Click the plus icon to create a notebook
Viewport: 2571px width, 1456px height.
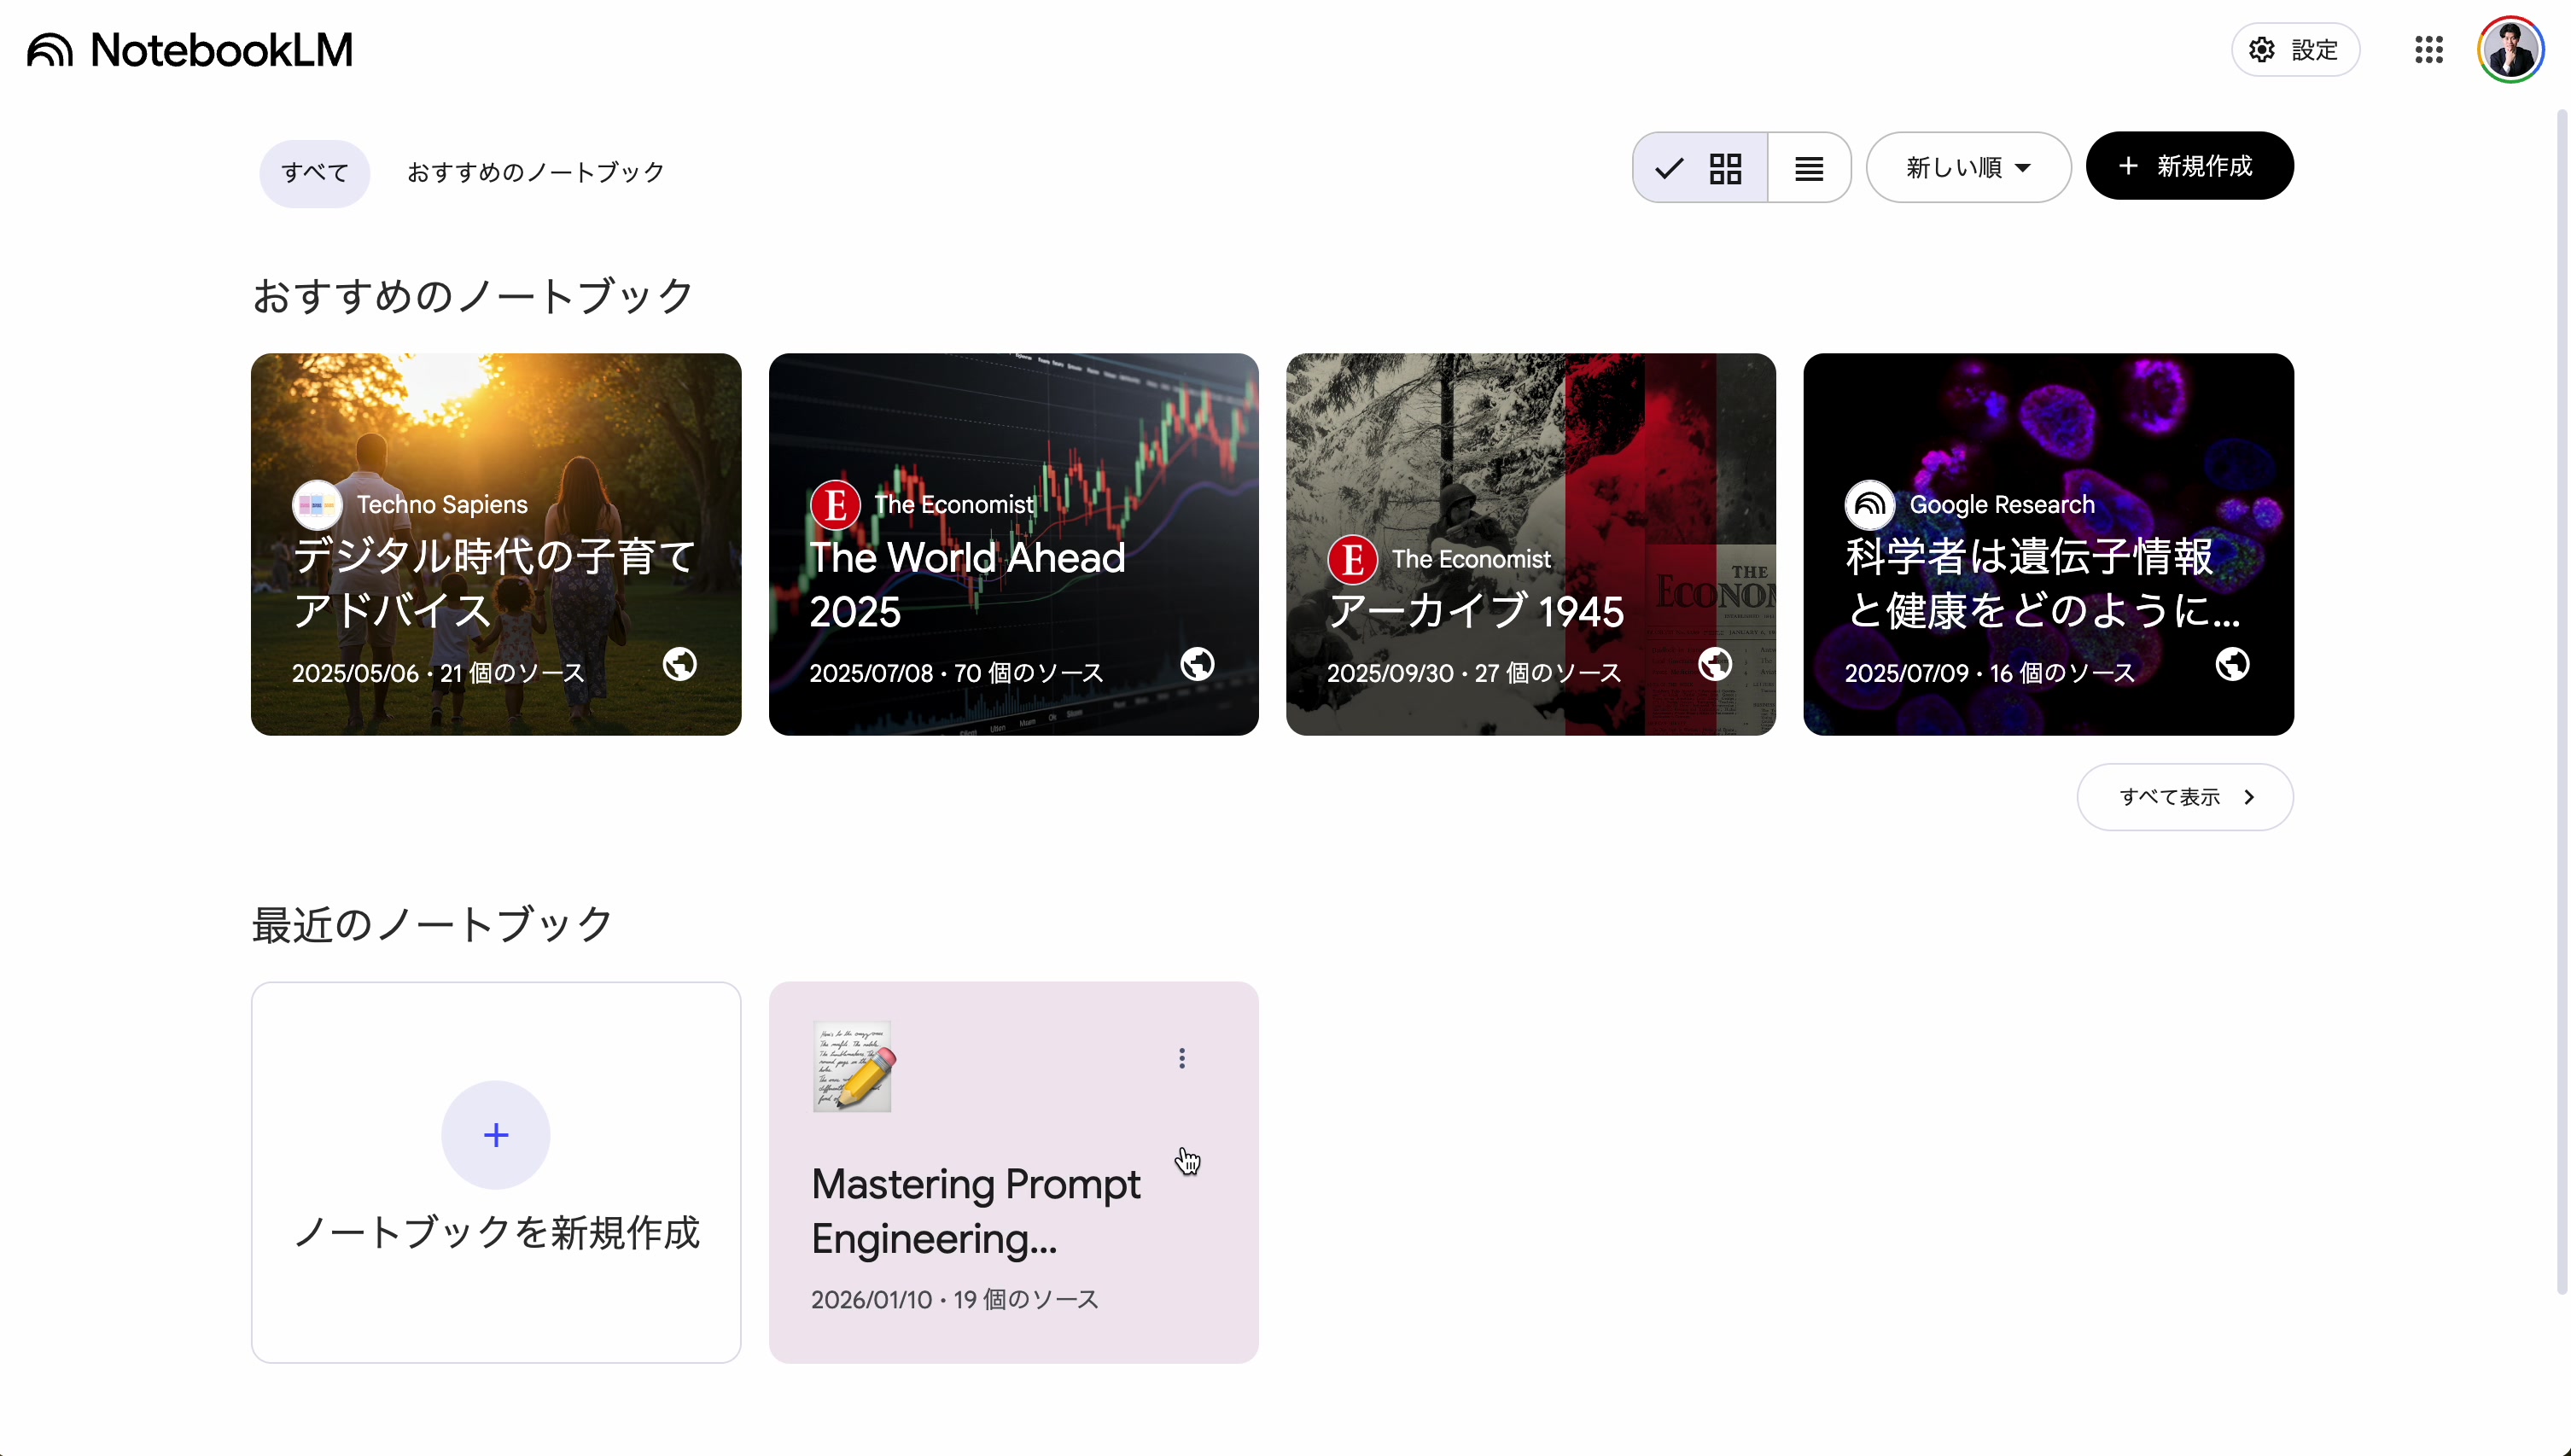click(495, 1134)
